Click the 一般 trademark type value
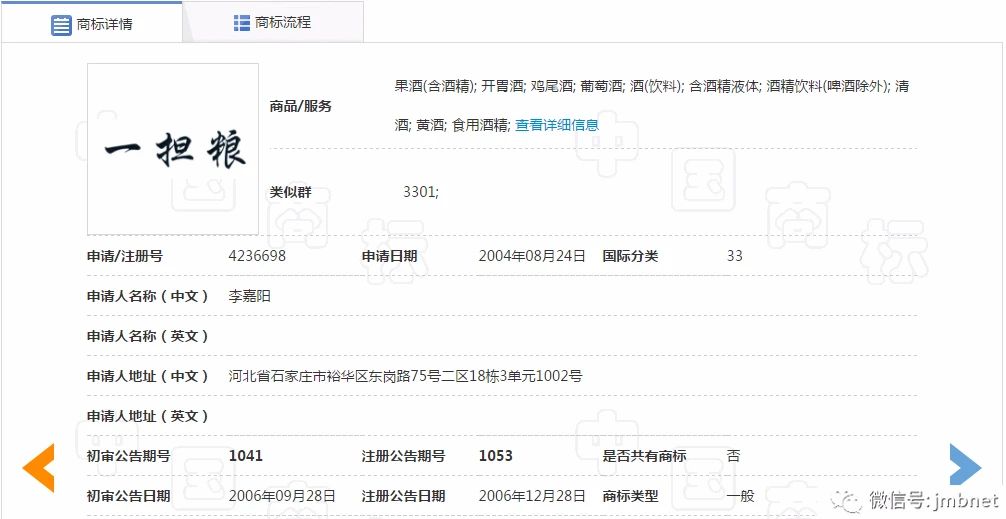This screenshot has height=519, width=1006. pyautogui.click(x=740, y=496)
